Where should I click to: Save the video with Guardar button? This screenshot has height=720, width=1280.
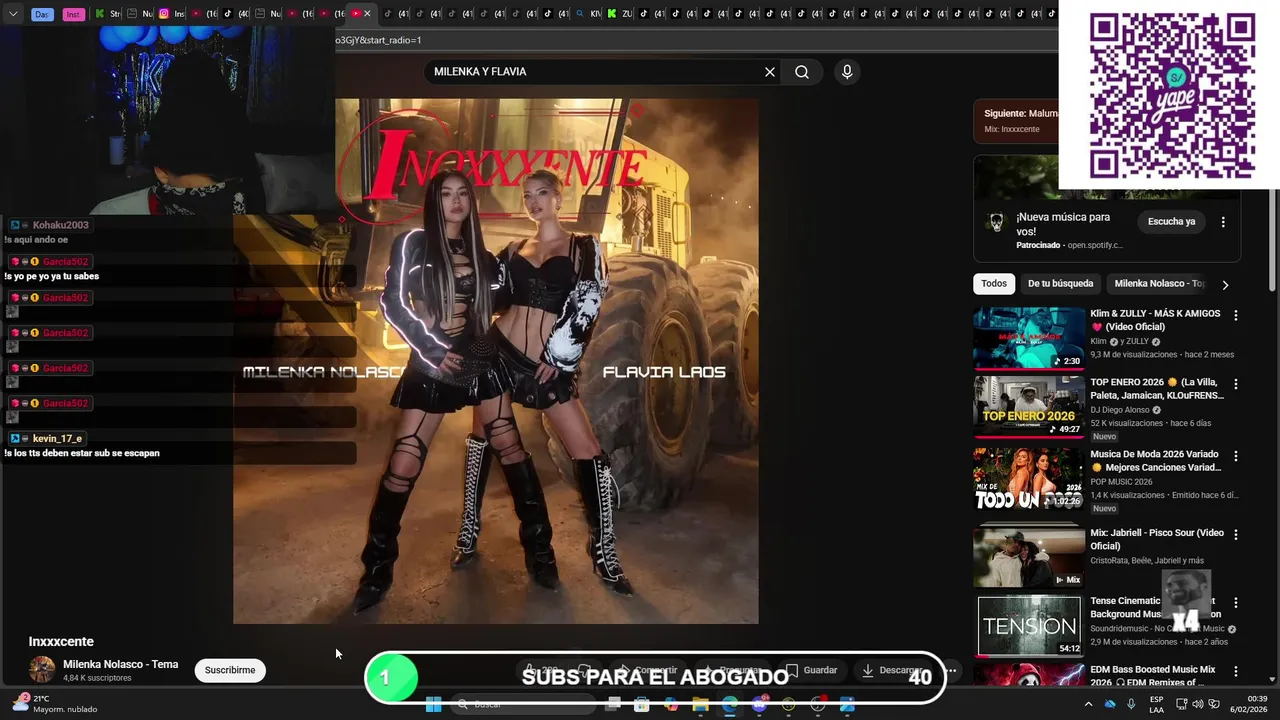coord(811,670)
